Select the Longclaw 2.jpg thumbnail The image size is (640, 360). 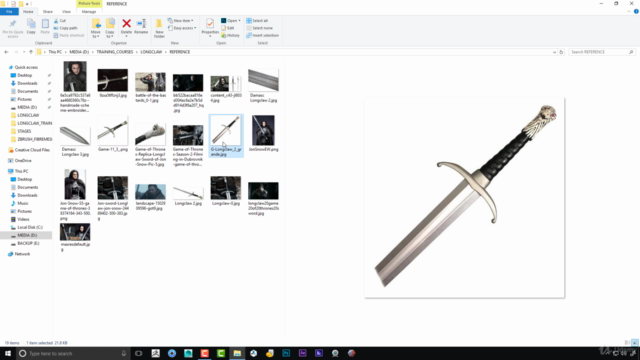[x=188, y=193]
